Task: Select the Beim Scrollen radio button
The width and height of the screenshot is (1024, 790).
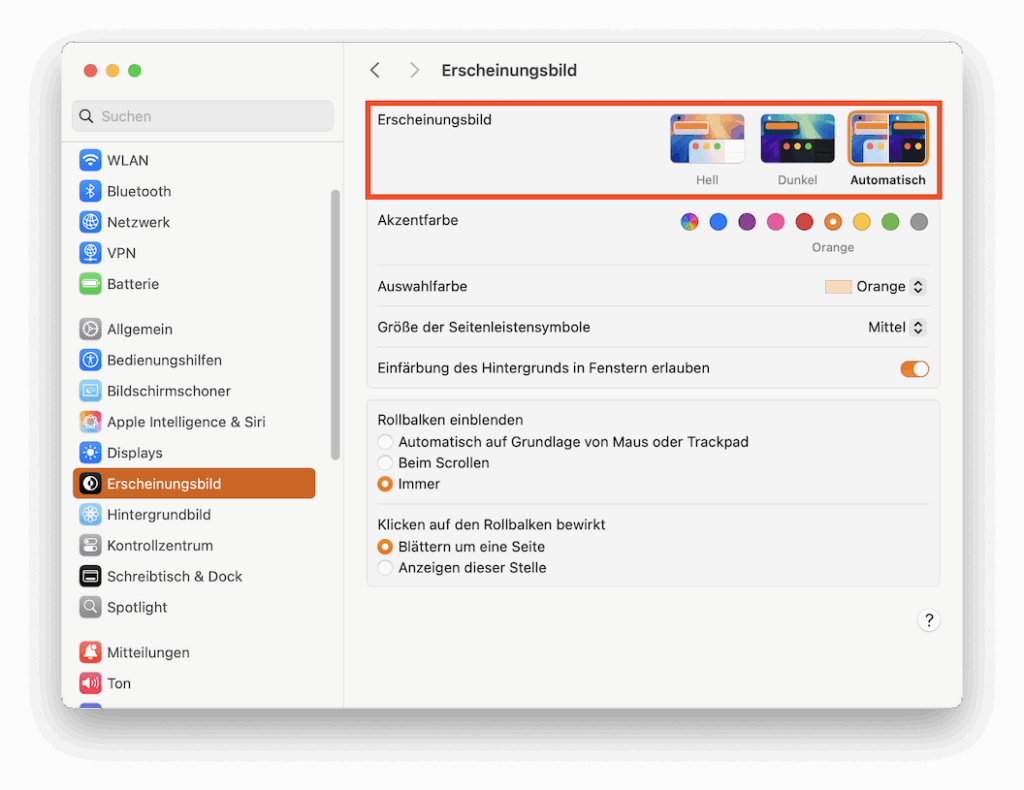Action: coord(385,463)
